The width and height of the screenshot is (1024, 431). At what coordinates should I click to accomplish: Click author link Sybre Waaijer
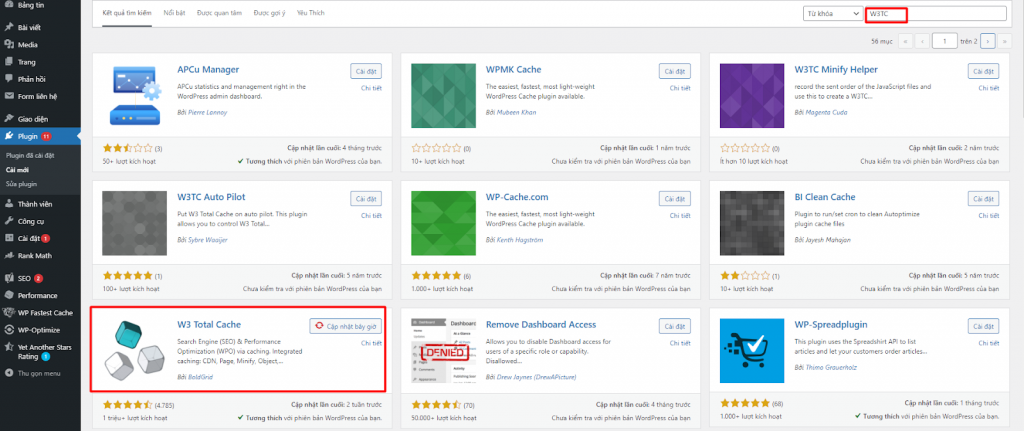[208, 240]
